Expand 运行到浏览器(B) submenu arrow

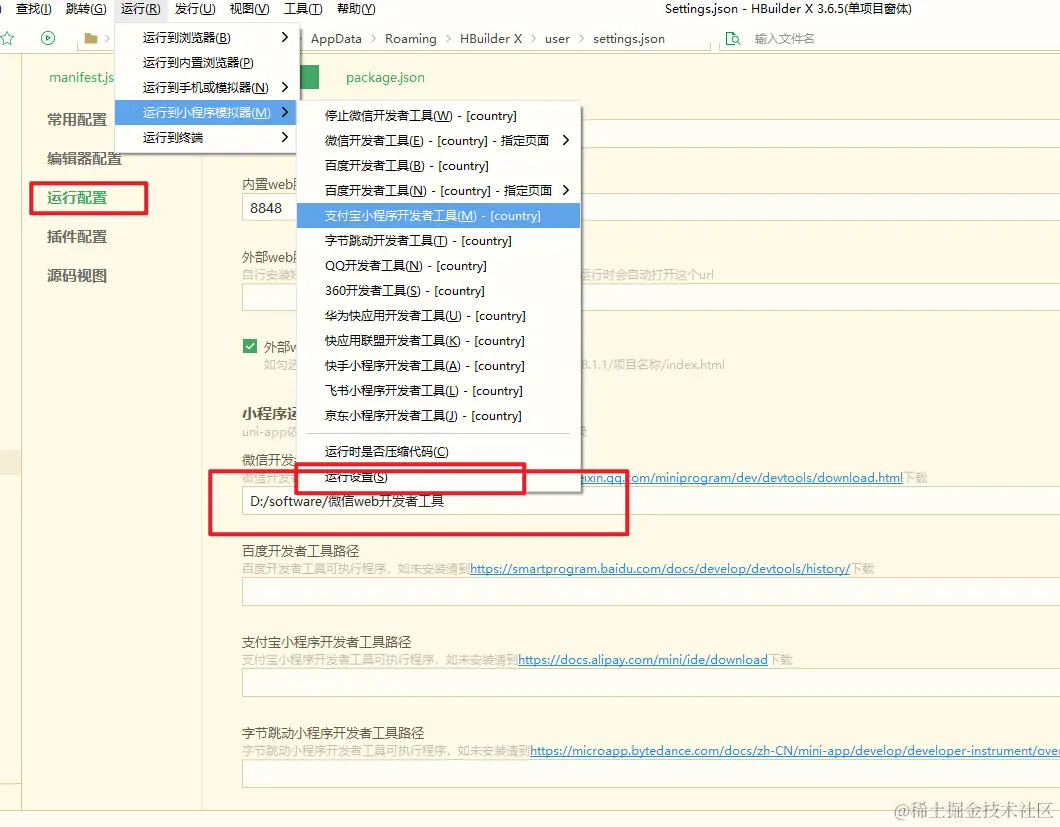click(x=285, y=37)
